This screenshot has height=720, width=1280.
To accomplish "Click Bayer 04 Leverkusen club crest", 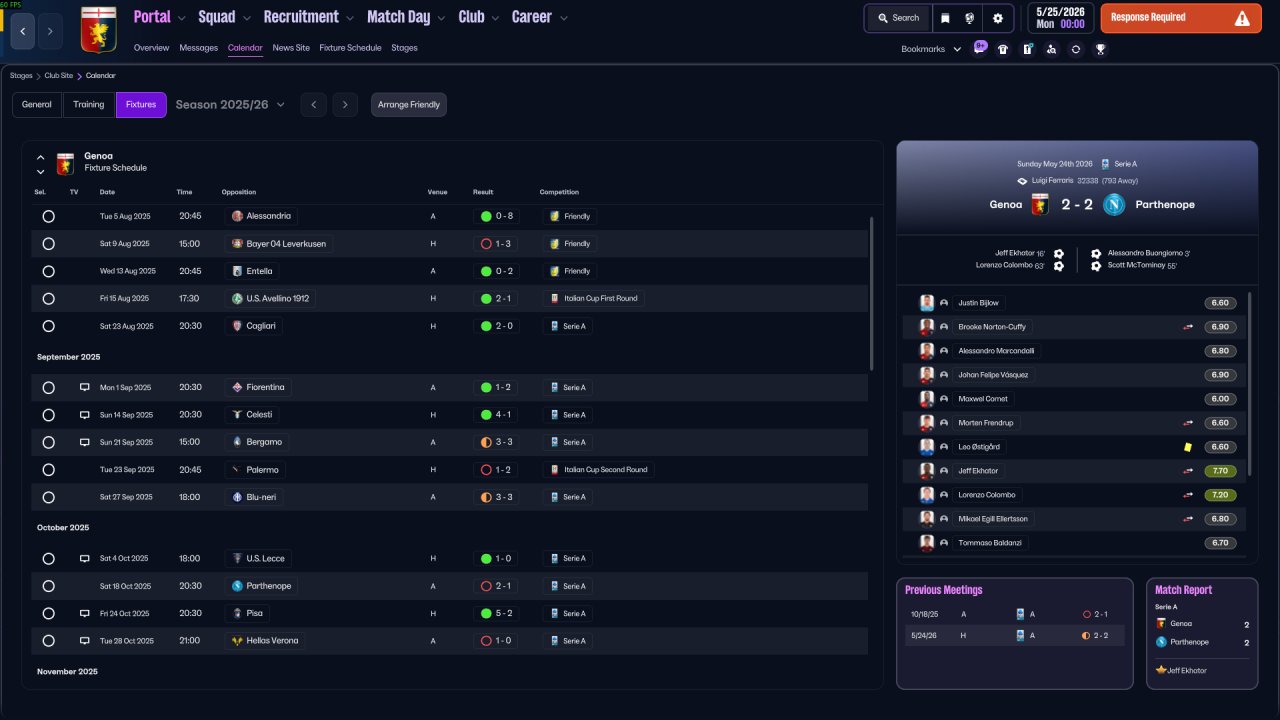I will (237, 244).
